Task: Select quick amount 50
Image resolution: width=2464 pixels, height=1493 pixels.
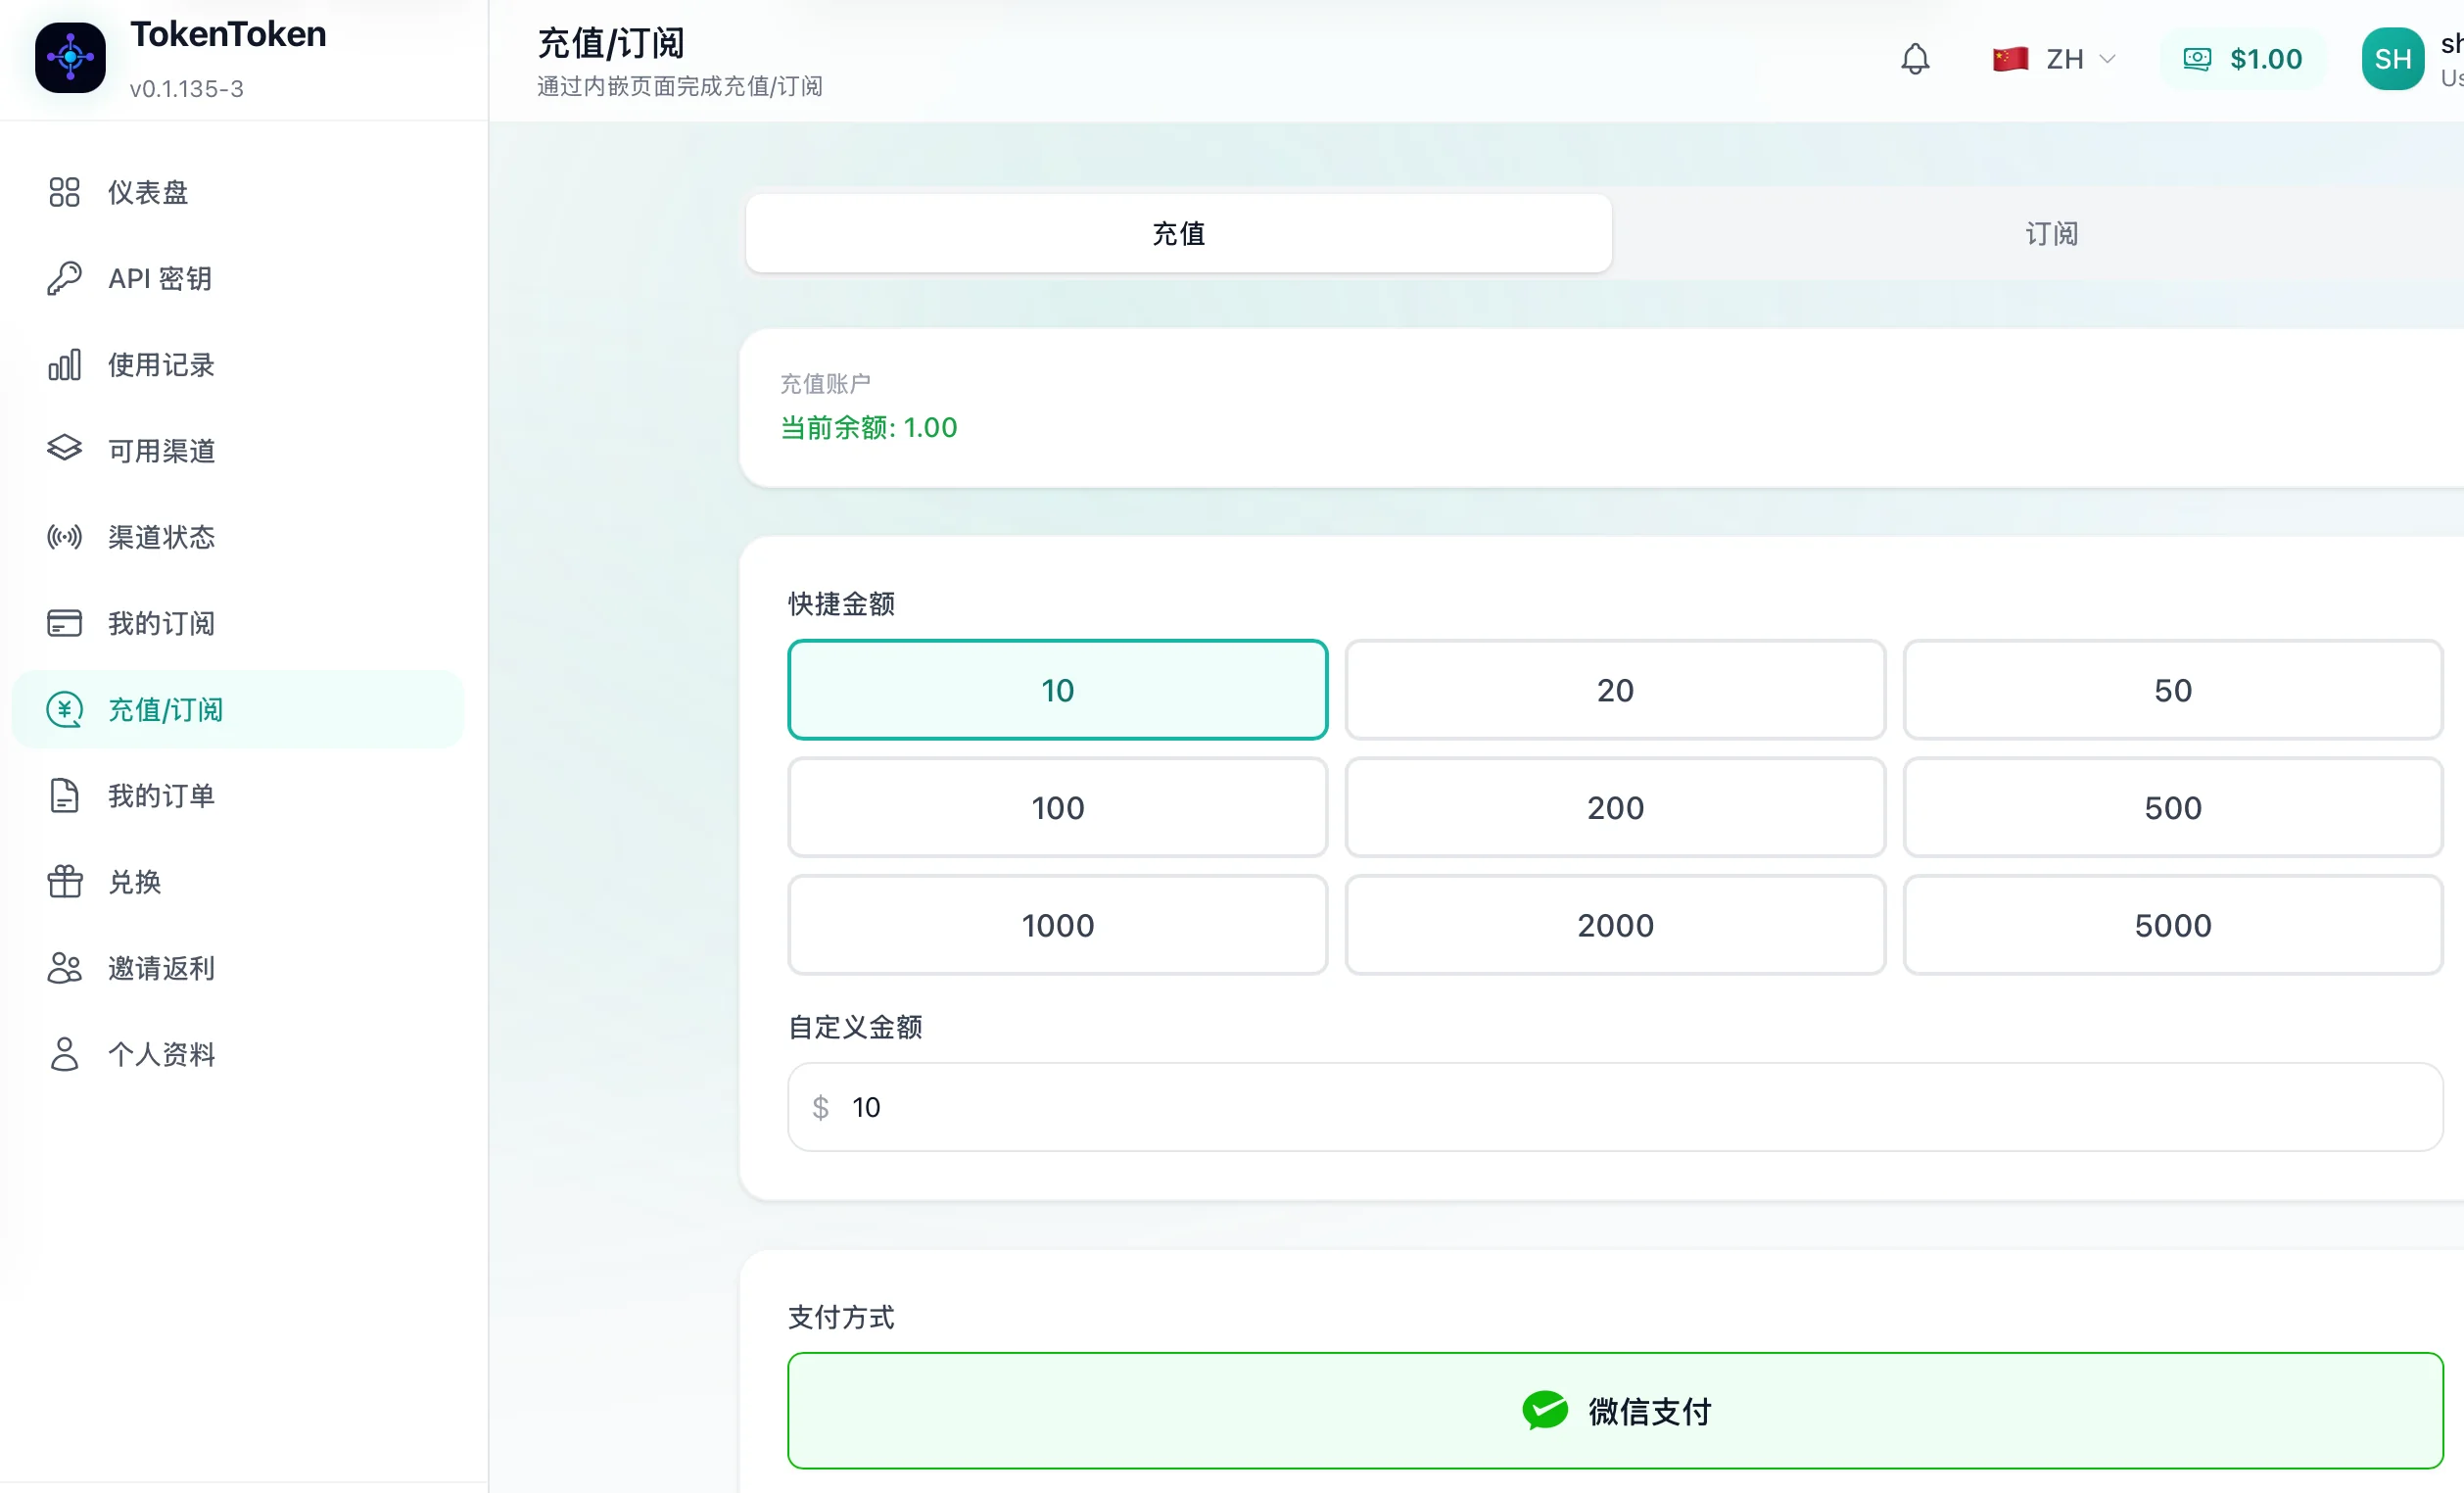Action: tap(2172, 690)
